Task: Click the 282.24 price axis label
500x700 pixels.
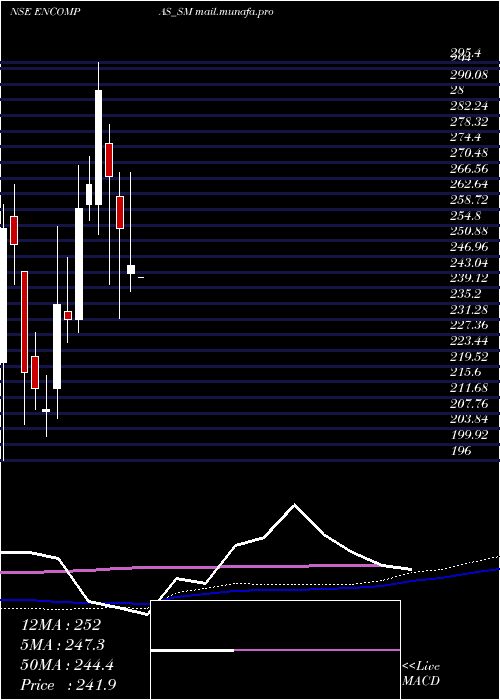Action: point(469,105)
